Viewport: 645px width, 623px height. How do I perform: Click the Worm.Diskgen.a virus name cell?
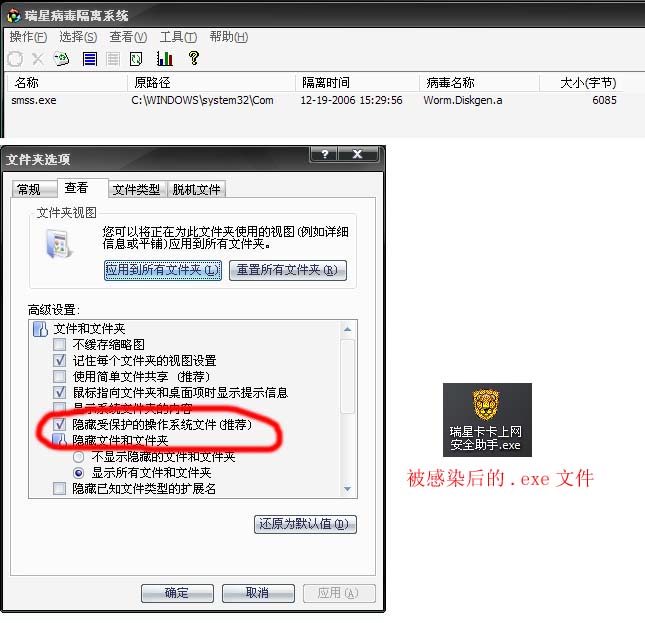(x=463, y=100)
